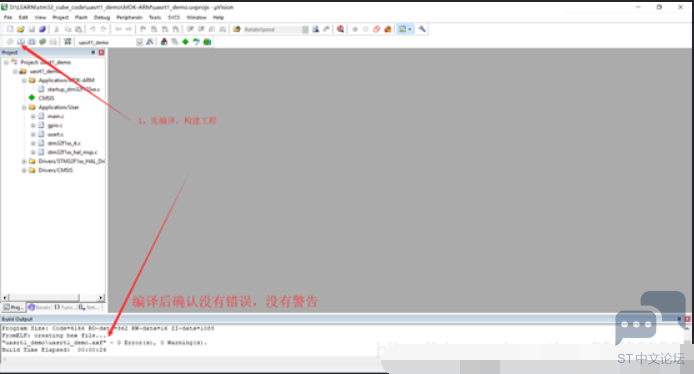Open the Peripherals menu
The width and height of the screenshot is (694, 374).
point(129,17)
